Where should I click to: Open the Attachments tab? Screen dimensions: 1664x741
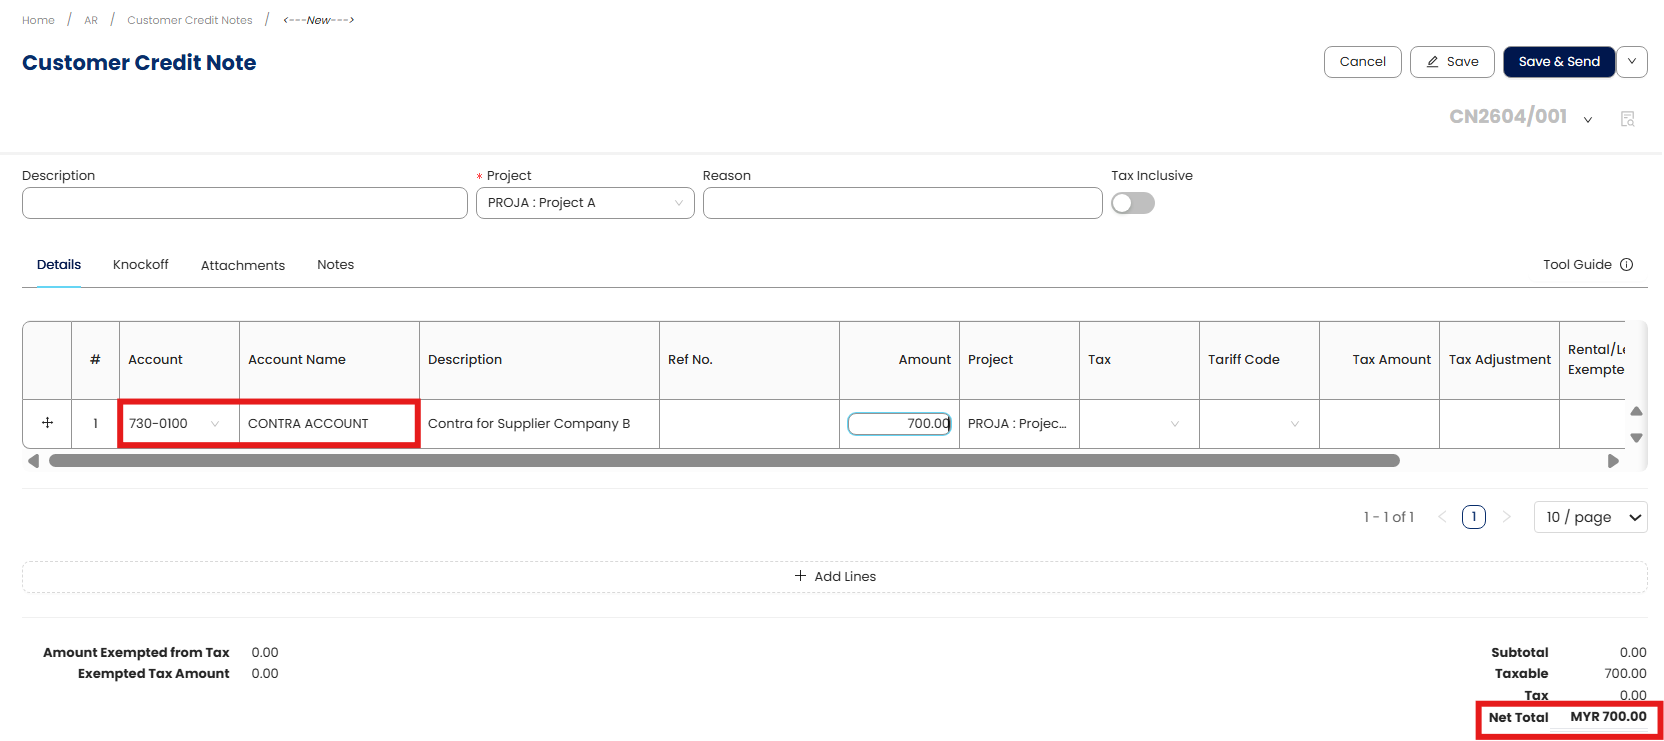click(x=243, y=265)
